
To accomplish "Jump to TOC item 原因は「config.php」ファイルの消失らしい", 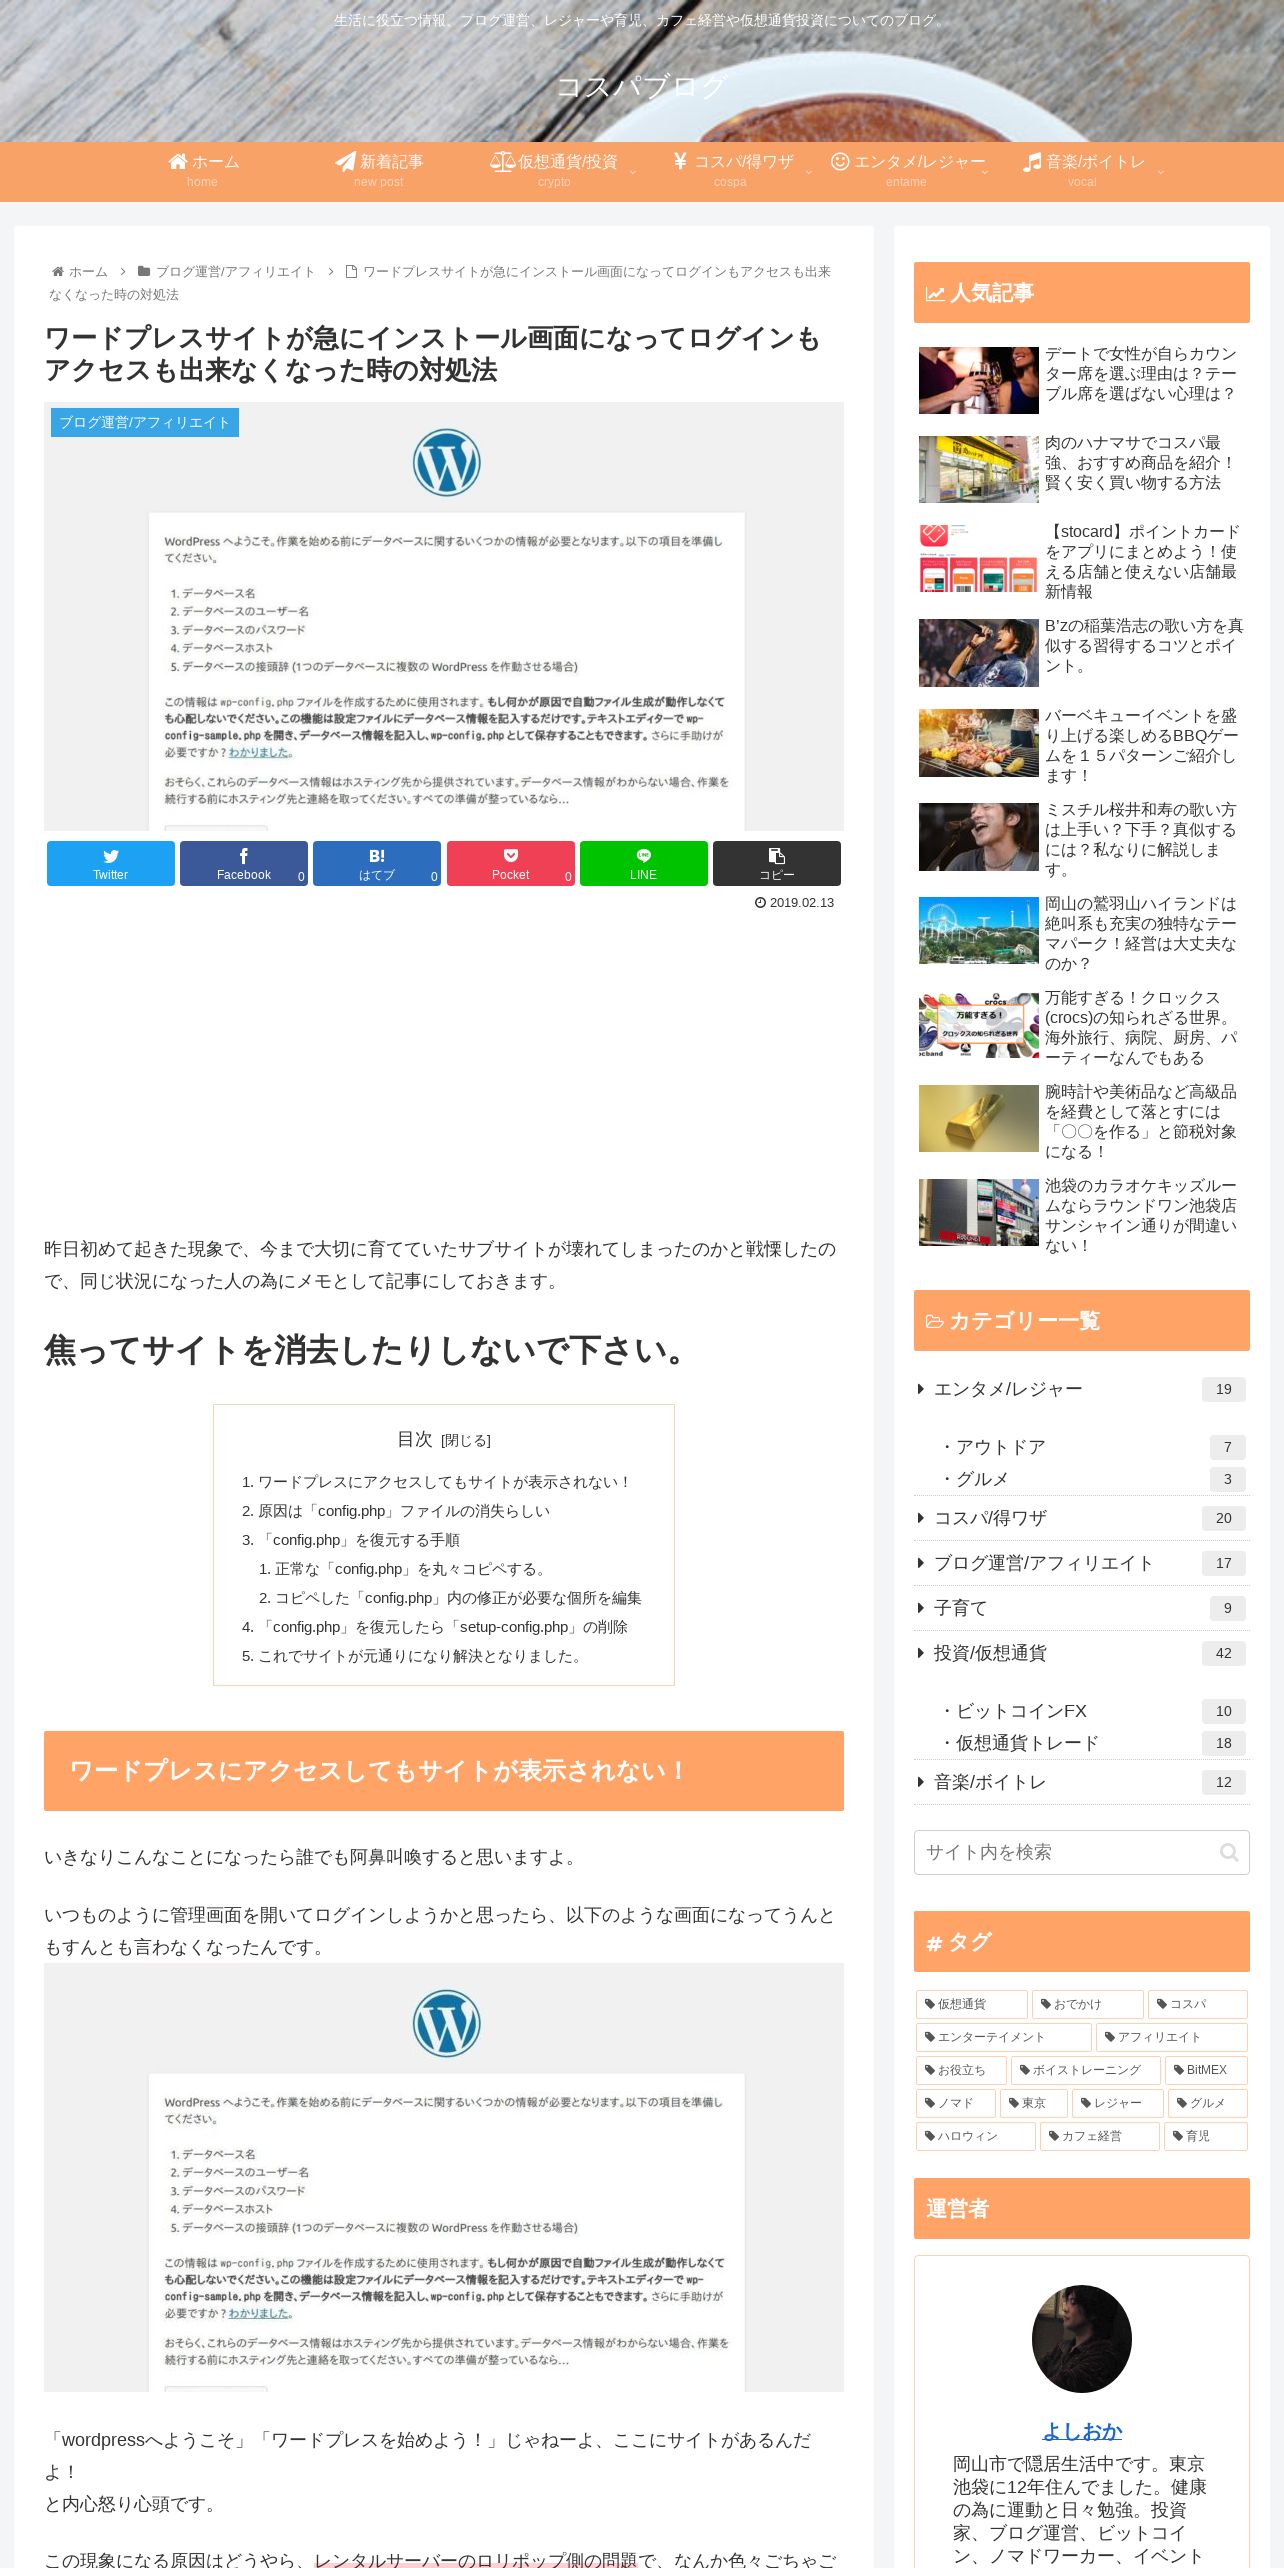I will 404,1511.
